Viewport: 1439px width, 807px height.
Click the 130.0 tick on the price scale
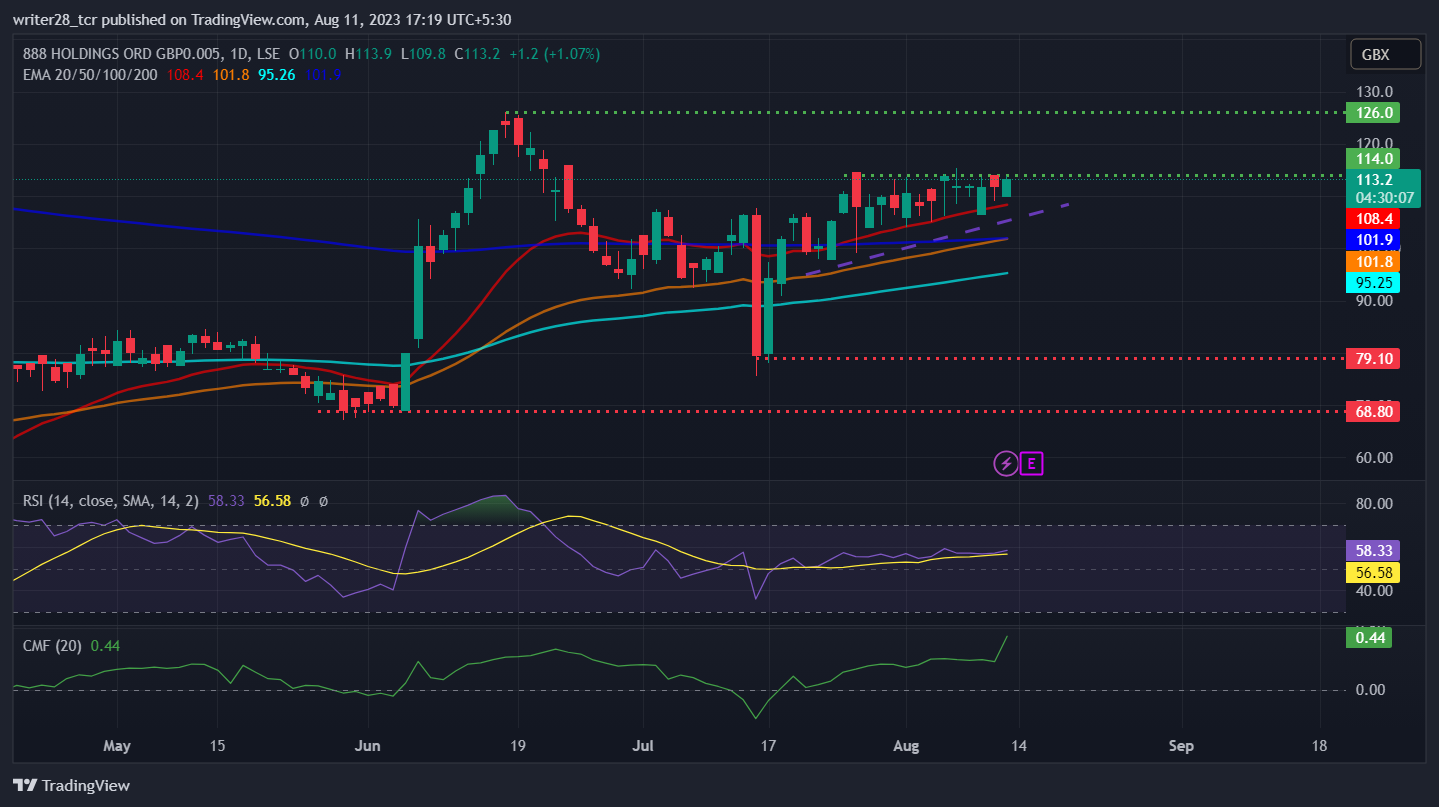point(1375,91)
